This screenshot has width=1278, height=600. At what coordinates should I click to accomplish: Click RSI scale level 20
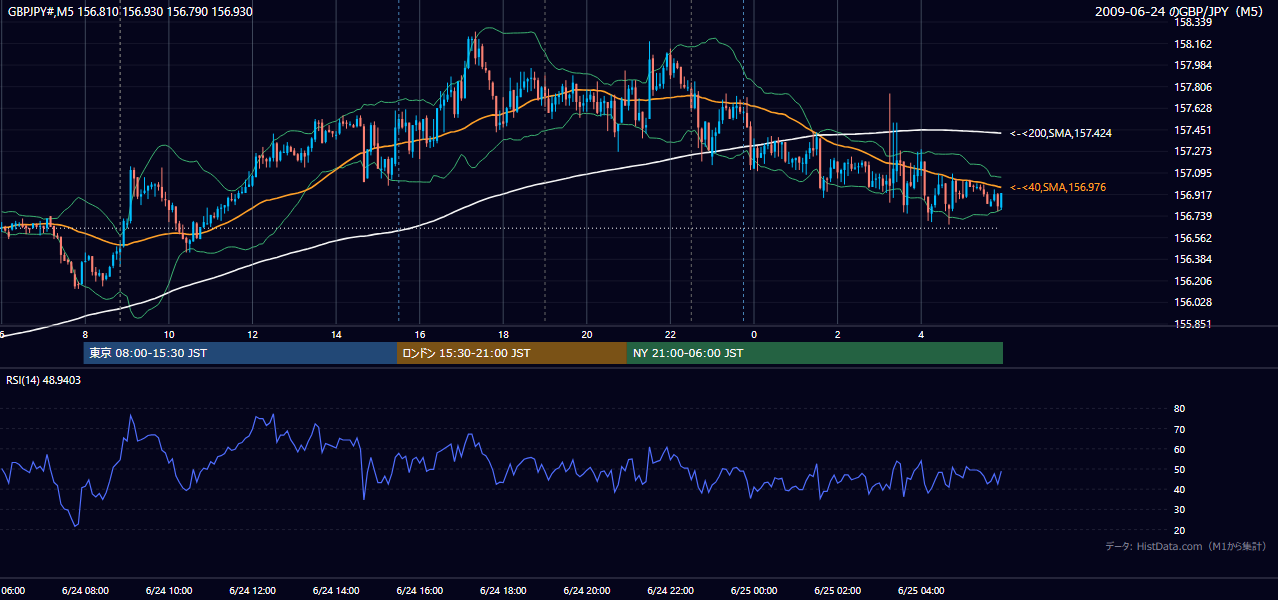tap(1179, 530)
